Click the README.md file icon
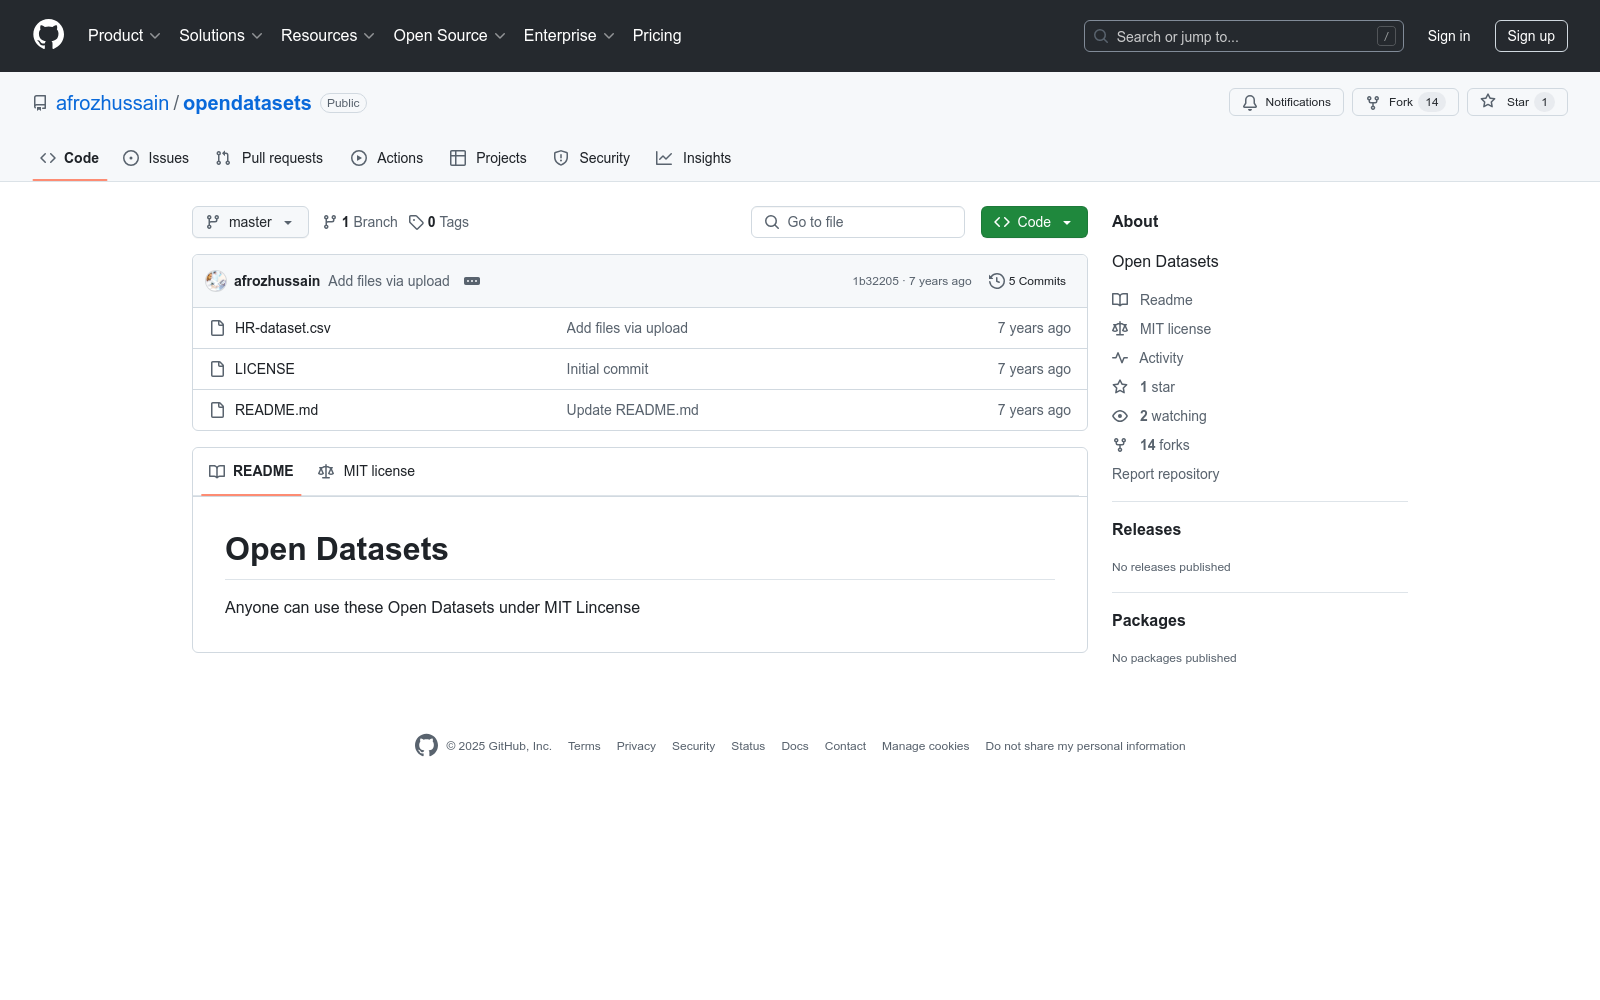 [217, 410]
